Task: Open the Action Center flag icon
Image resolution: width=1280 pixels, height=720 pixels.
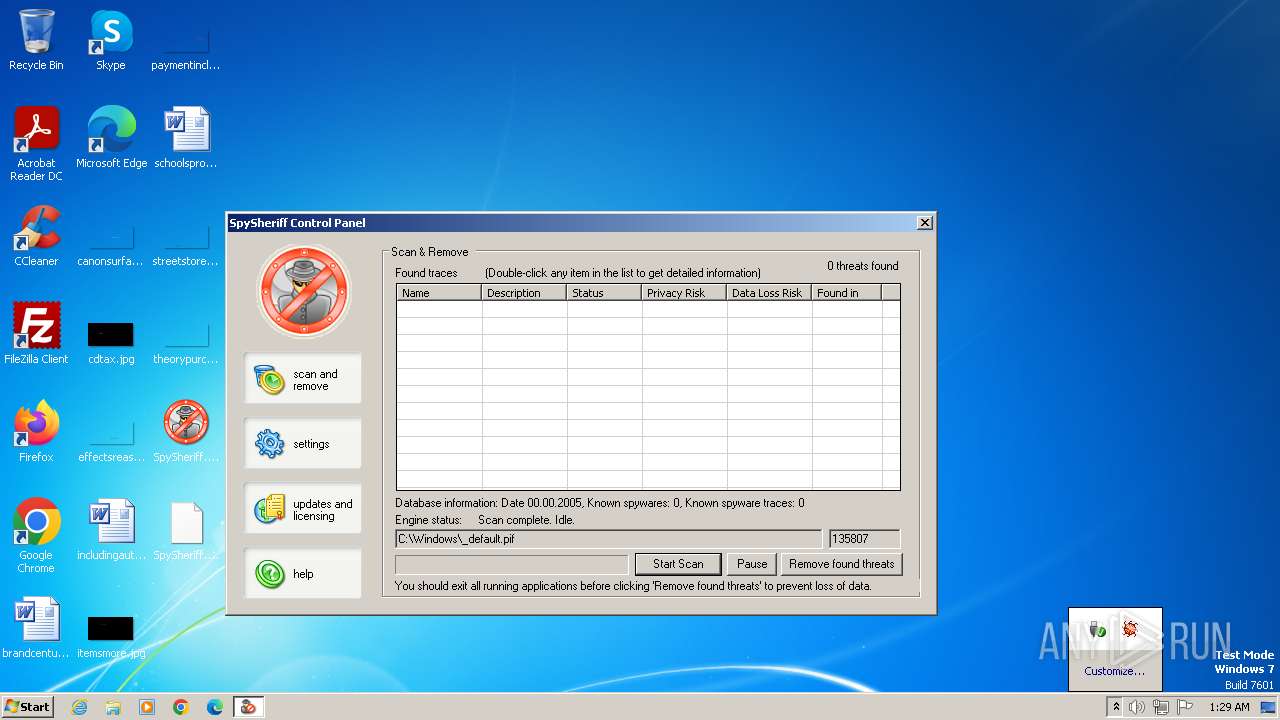Action: (1184, 707)
